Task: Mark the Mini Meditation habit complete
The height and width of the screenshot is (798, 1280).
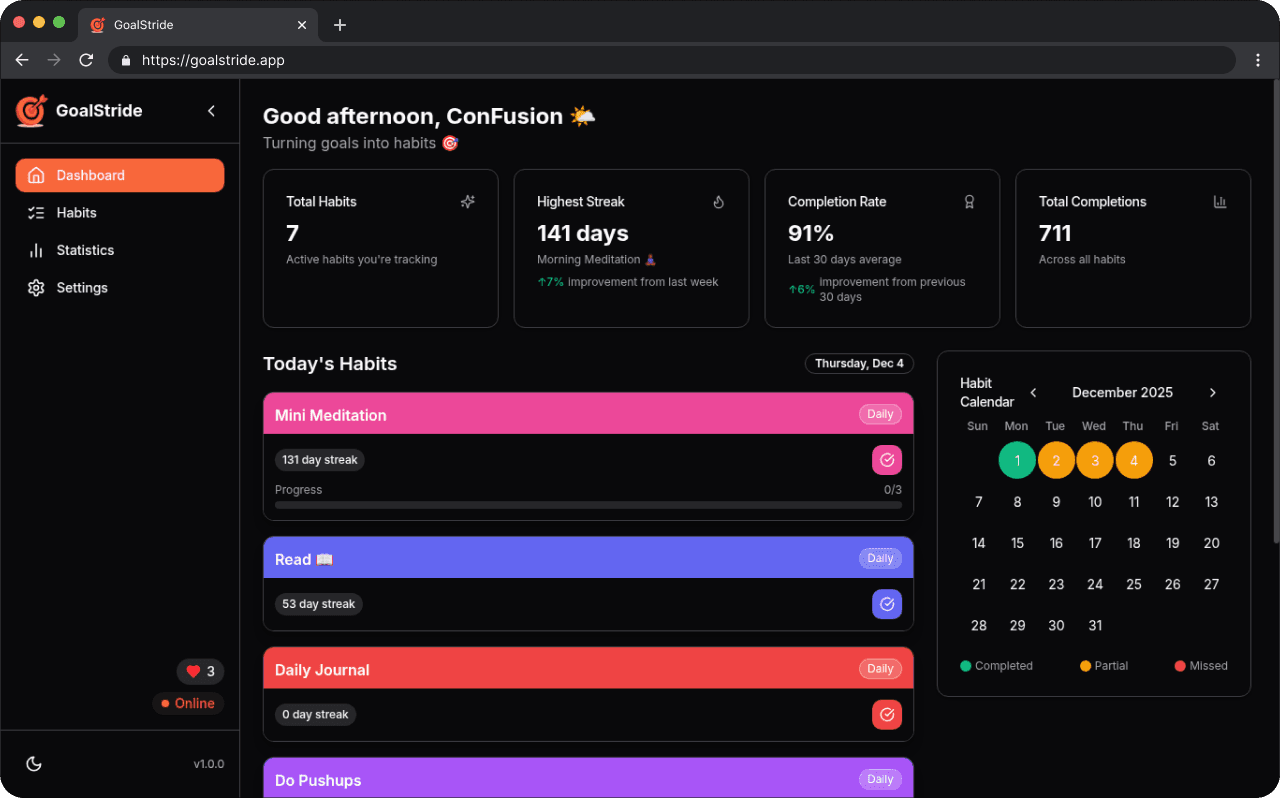Action: (886, 459)
